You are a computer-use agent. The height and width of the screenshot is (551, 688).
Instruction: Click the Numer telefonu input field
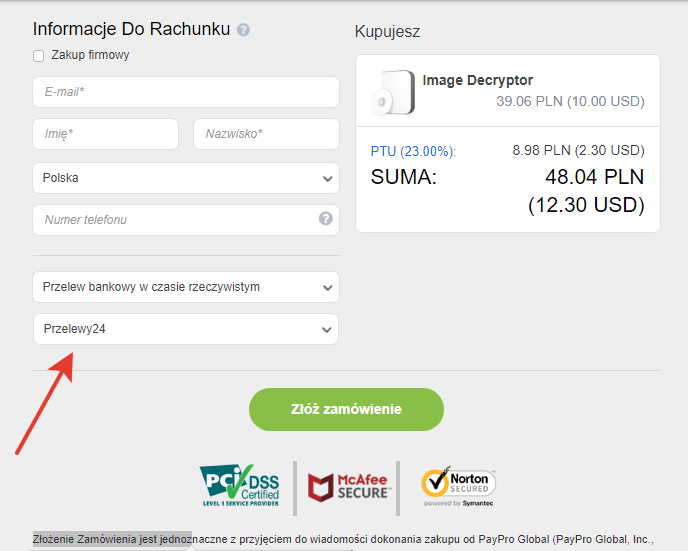click(x=175, y=220)
